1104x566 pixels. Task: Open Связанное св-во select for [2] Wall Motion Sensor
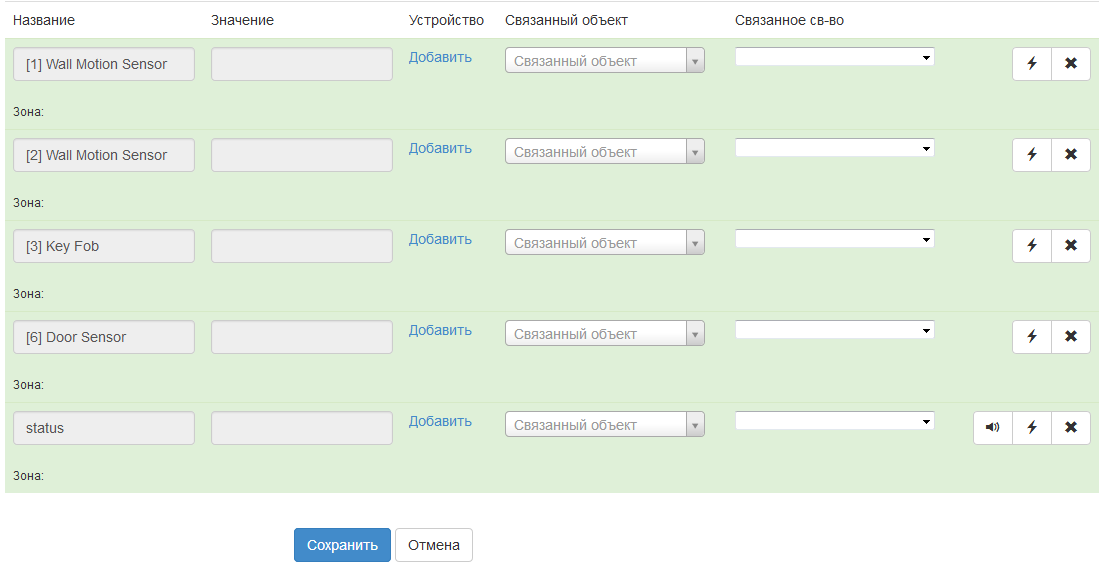click(834, 148)
